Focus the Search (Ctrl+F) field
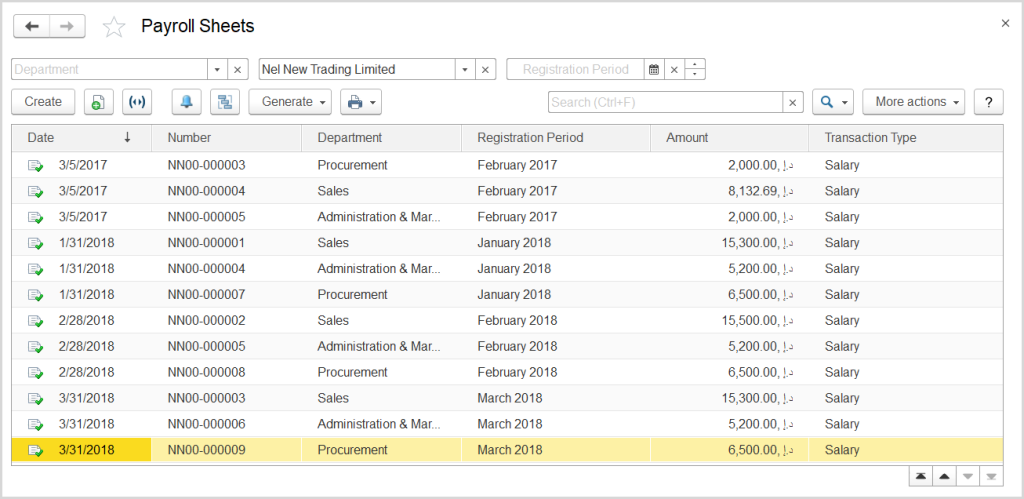 665,103
